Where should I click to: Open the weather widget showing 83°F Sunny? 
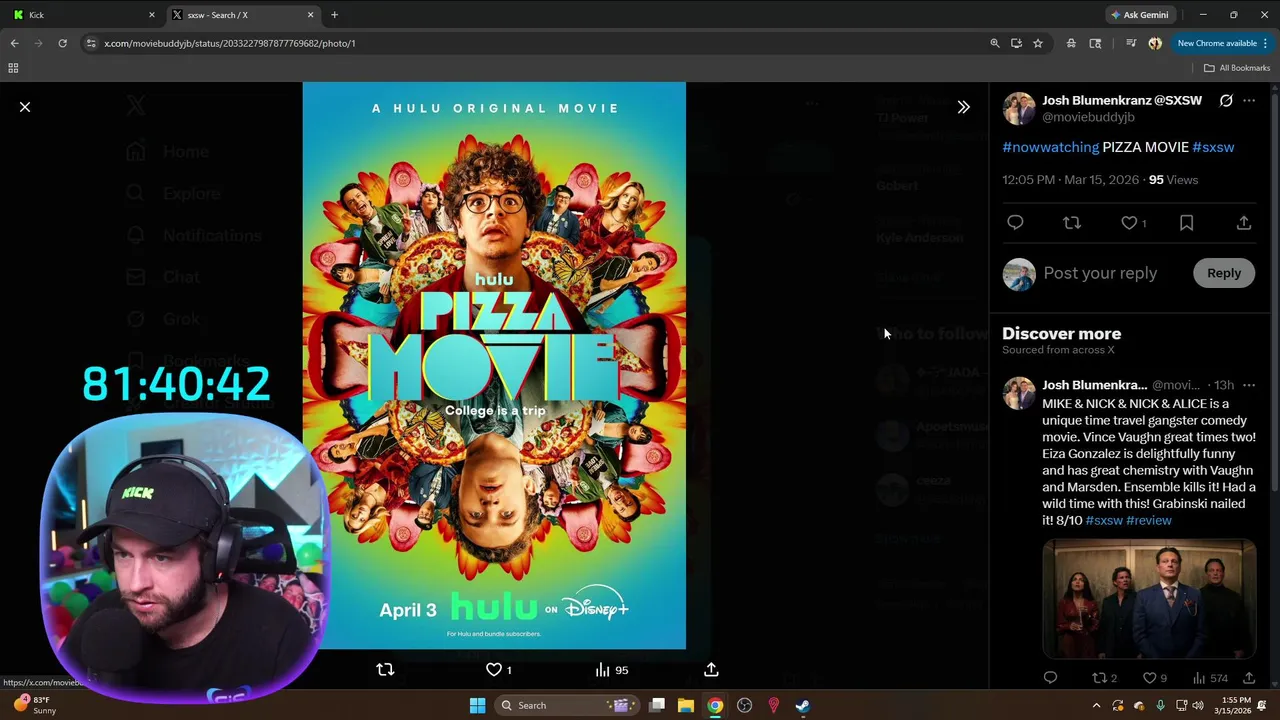(35, 705)
